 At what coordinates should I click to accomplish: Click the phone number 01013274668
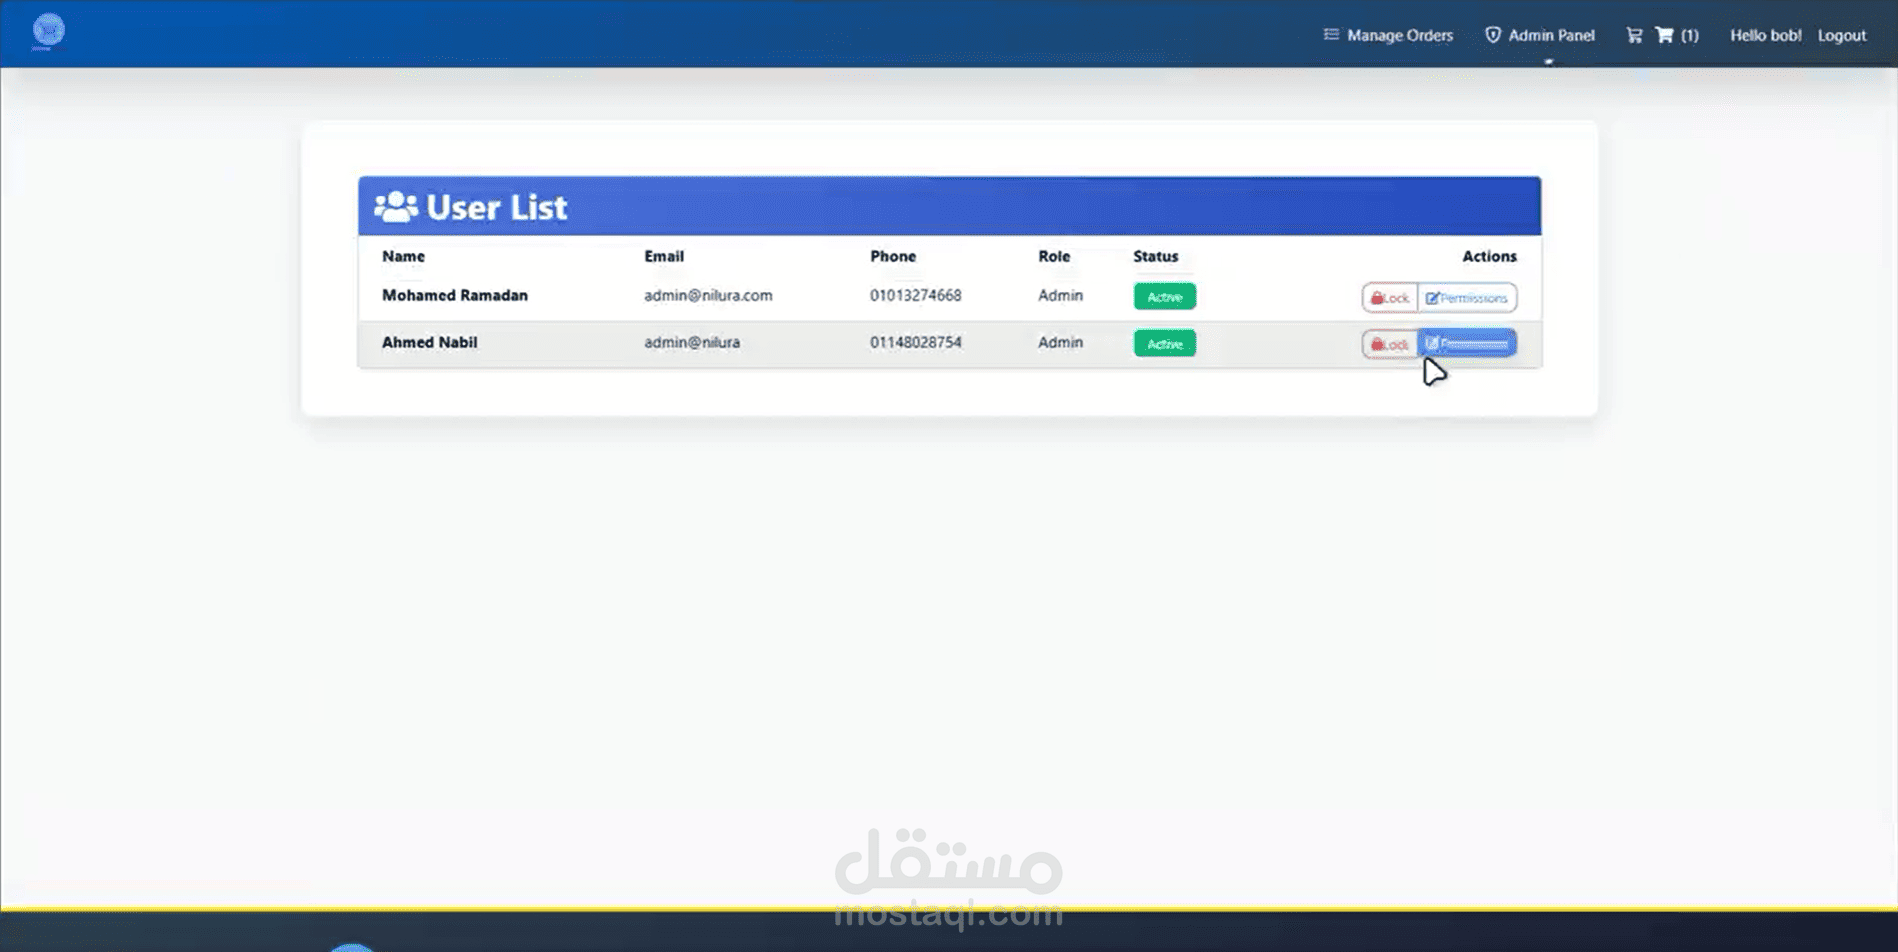pos(916,295)
